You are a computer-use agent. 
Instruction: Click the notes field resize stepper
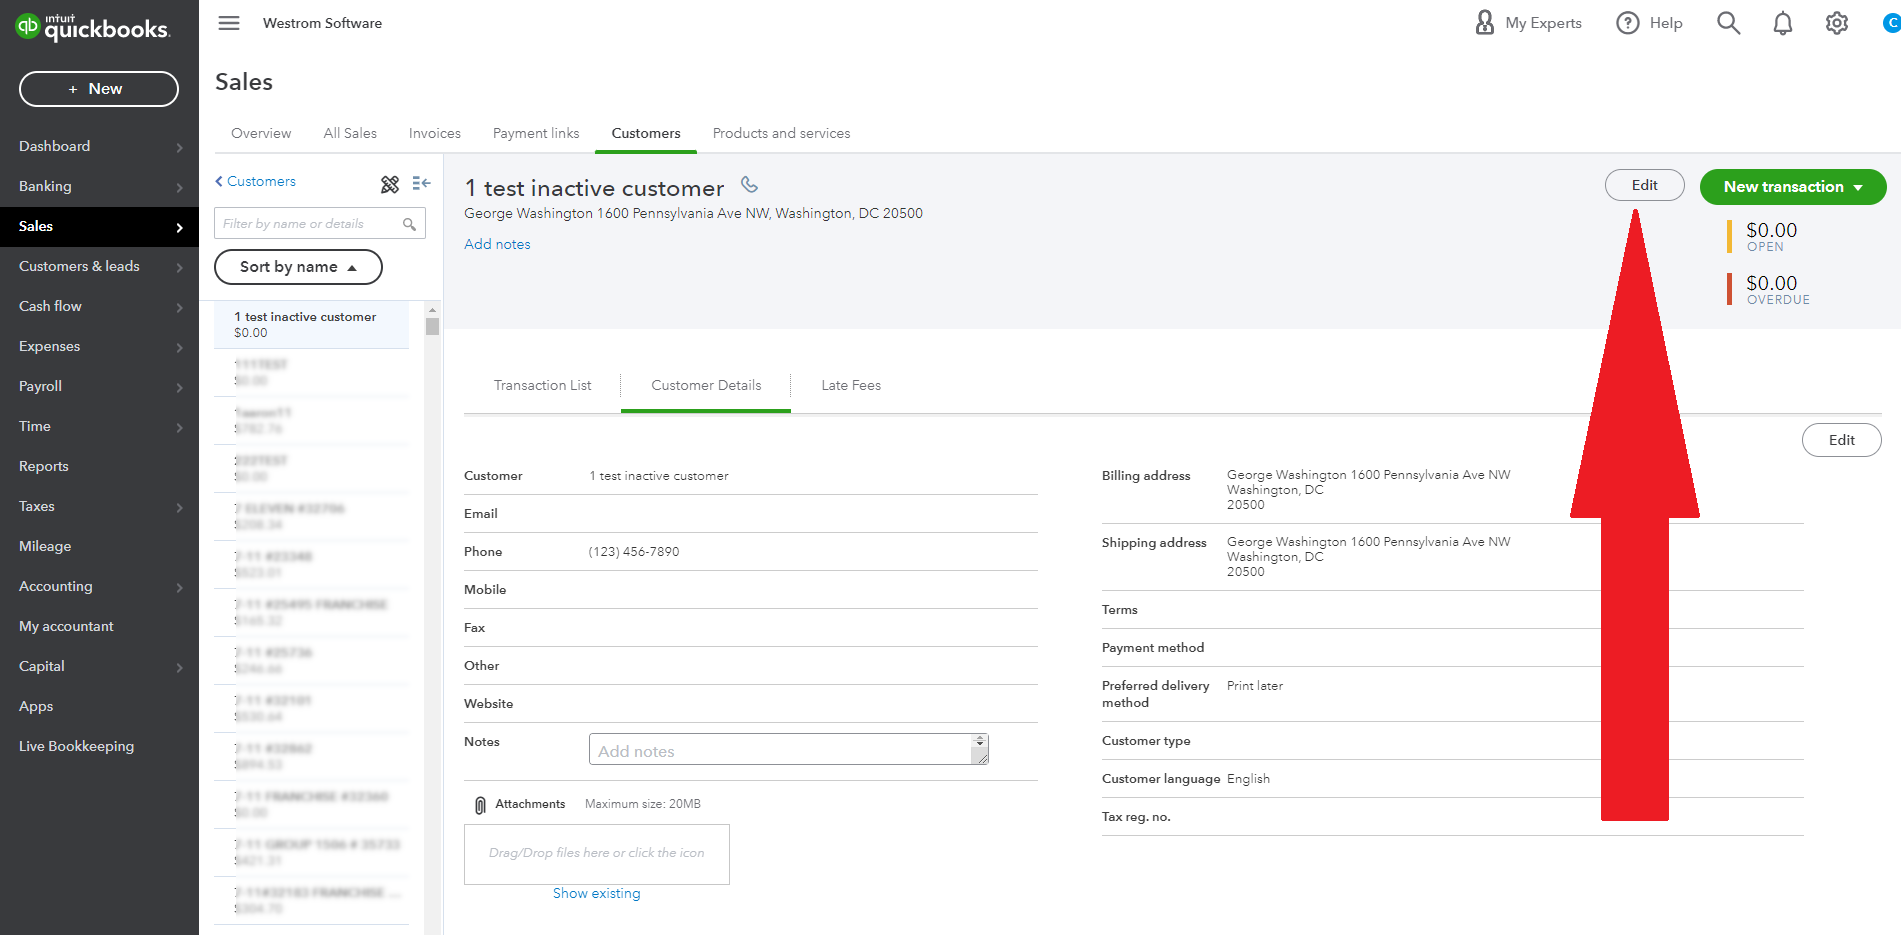pyautogui.click(x=980, y=742)
